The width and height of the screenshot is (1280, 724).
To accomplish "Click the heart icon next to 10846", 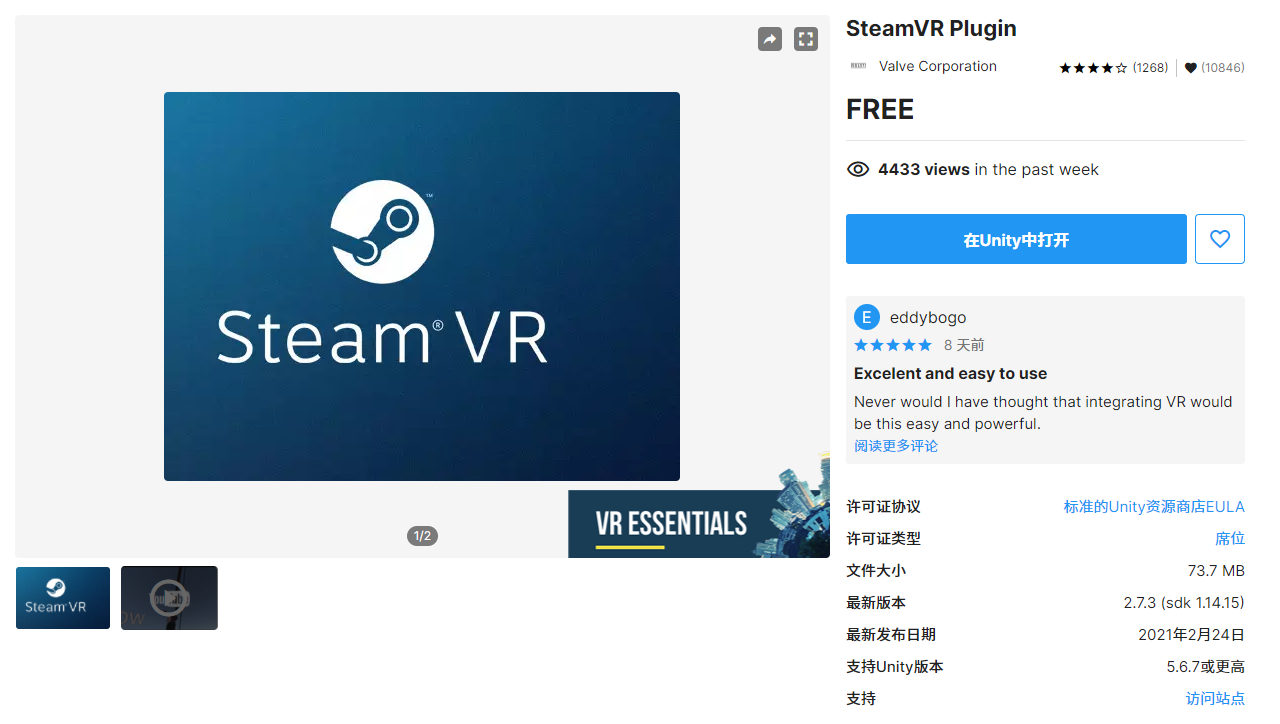I will tap(1191, 68).
